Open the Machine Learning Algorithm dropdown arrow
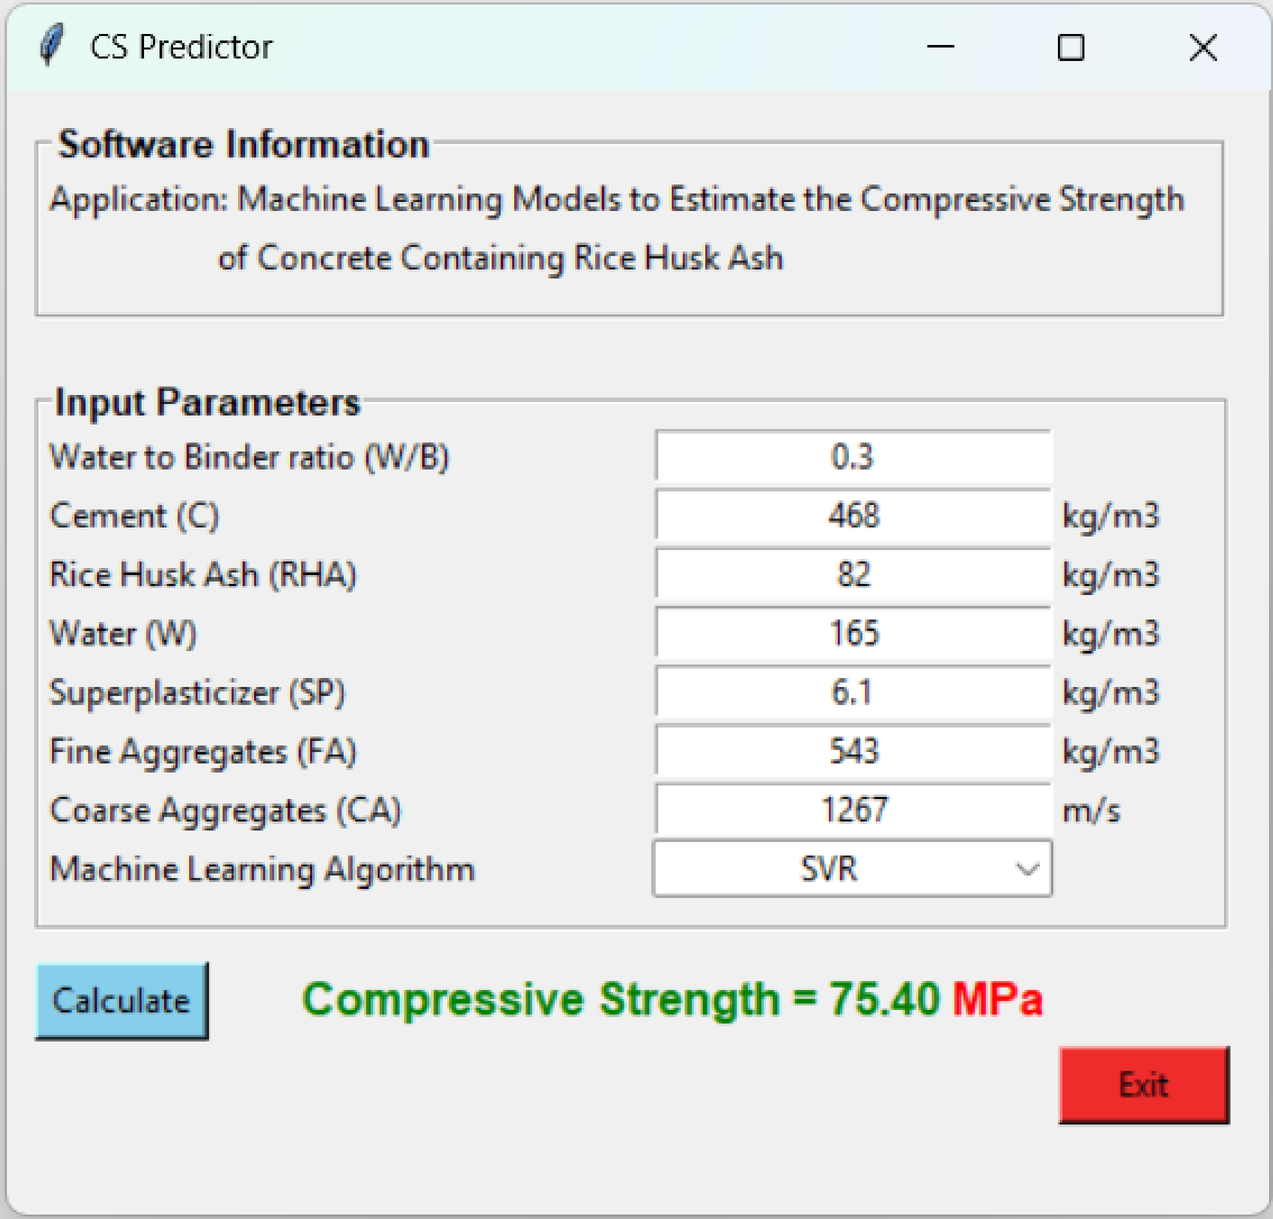This screenshot has height=1219, width=1273. (1027, 869)
